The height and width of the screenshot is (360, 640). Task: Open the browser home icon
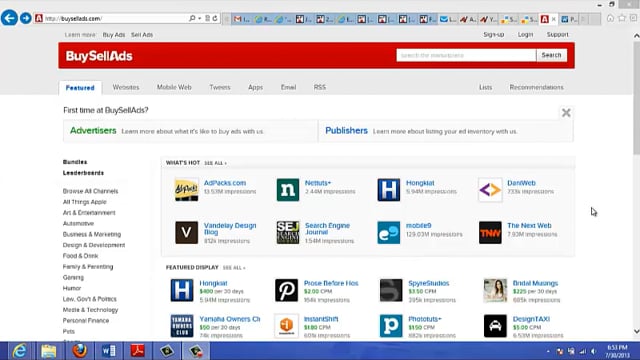pos(610,18)
